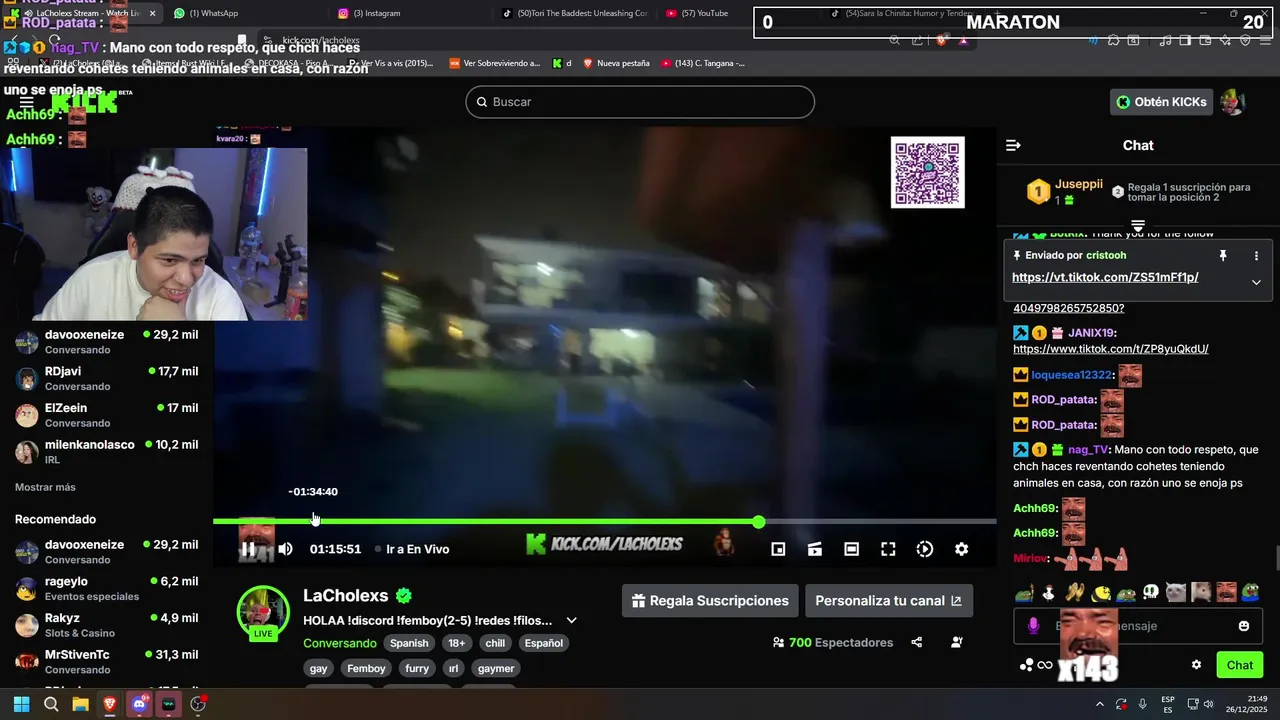Viewport: 1280px width, 720px height.
Task: Toggle theater mode icon in player
Action: 851,549
